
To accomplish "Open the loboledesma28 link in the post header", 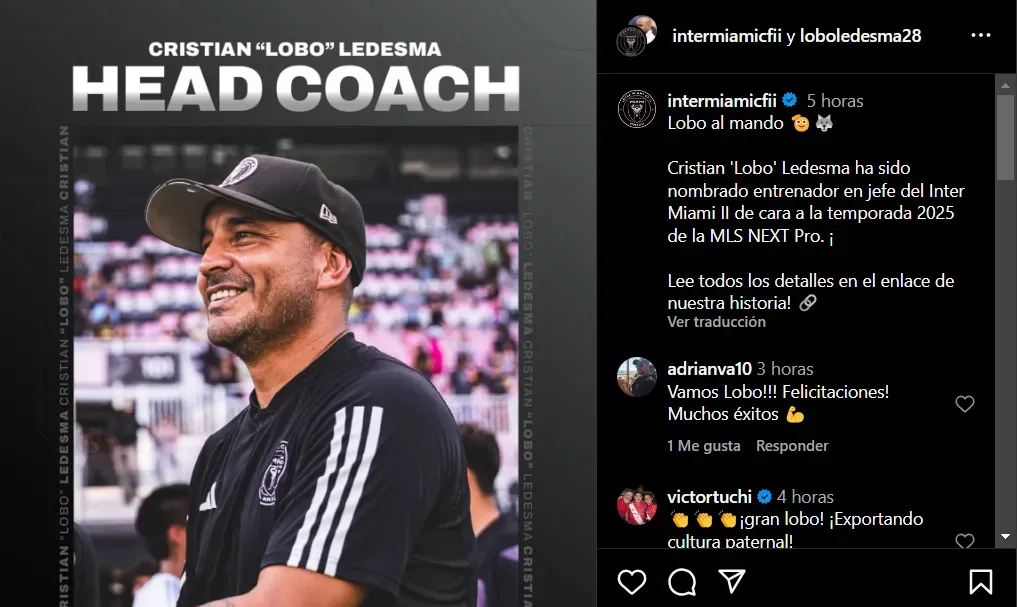I will point(860,36).
